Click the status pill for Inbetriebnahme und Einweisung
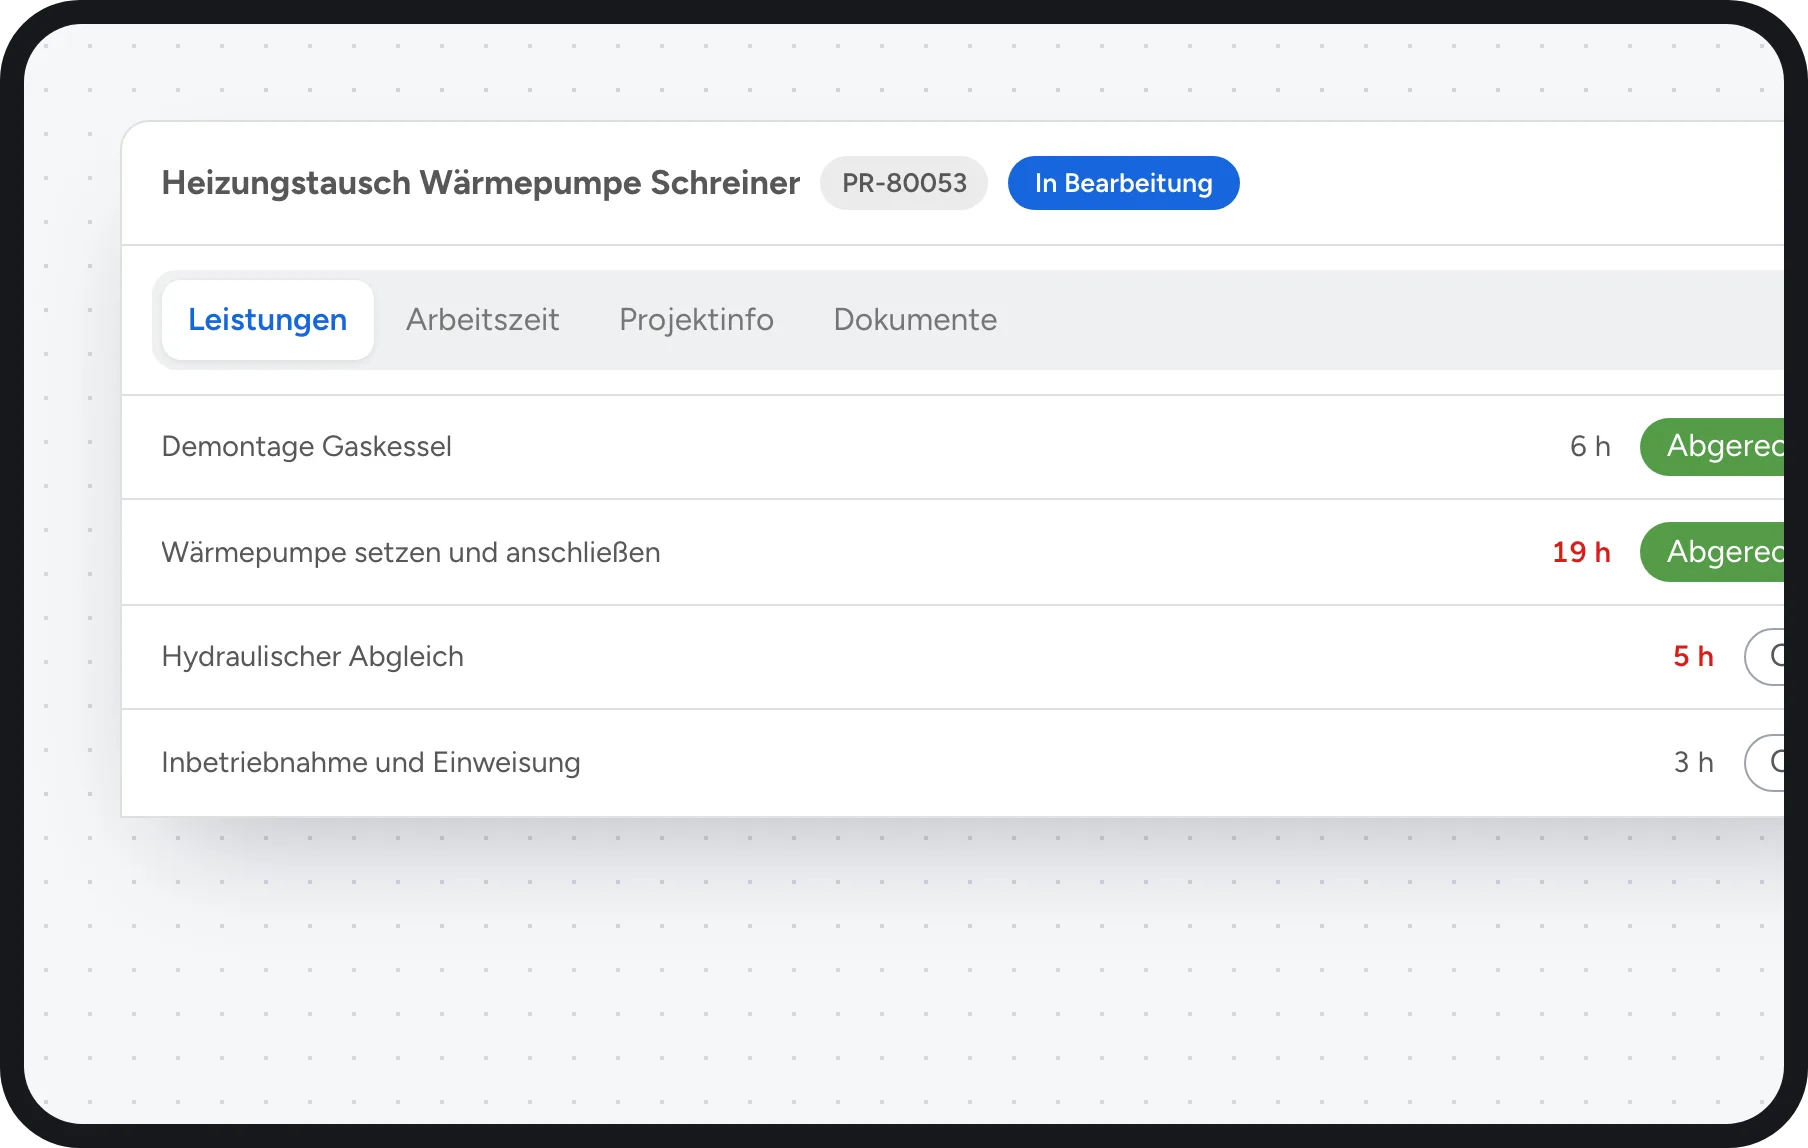 pyautogui.click(x=1764, y=763)
